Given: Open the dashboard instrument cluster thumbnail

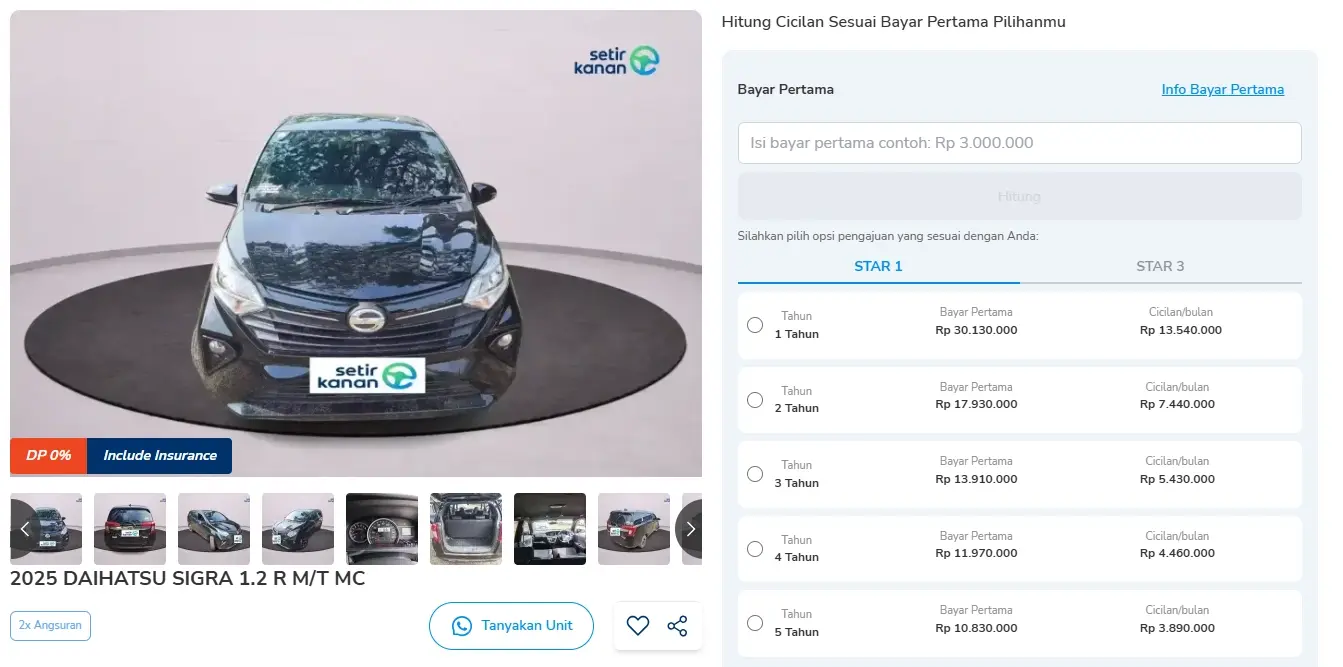Looking at the screenshot, I should point(382,529).
